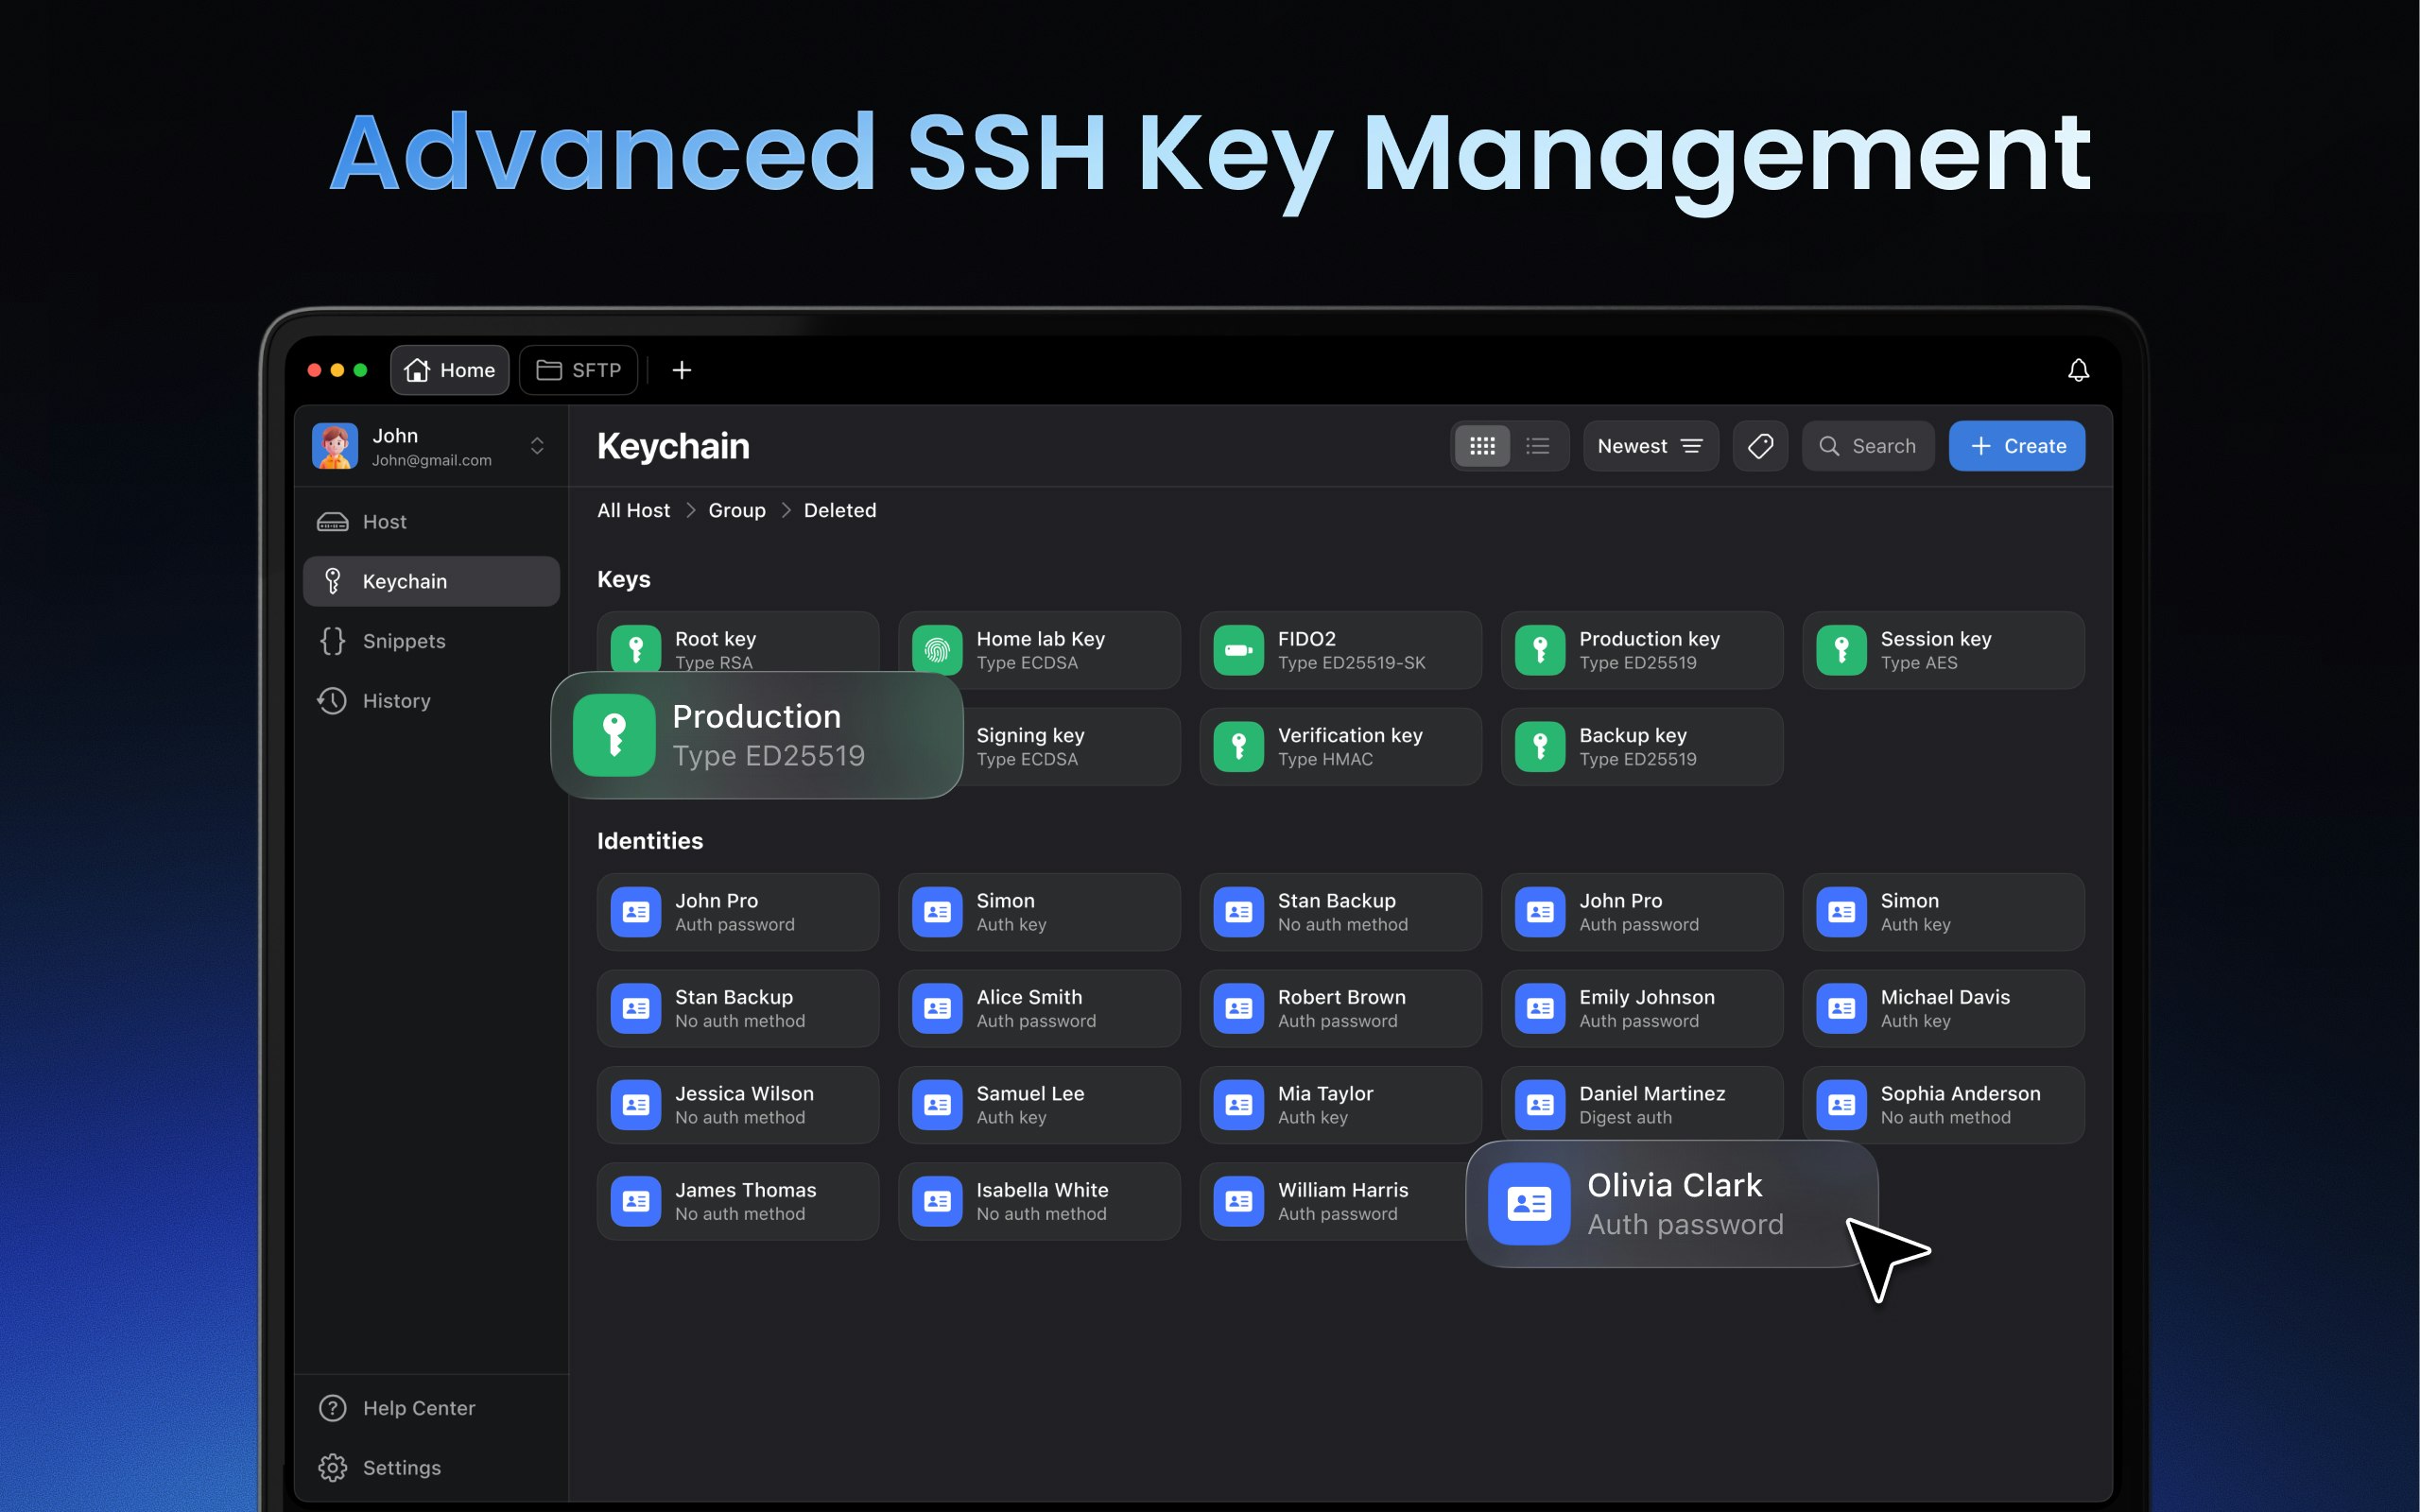The width and height of the screenshot is (2420, 1512).
Task: Click the Home lab Key fingerprint icon
Action: tap(937, 650)
